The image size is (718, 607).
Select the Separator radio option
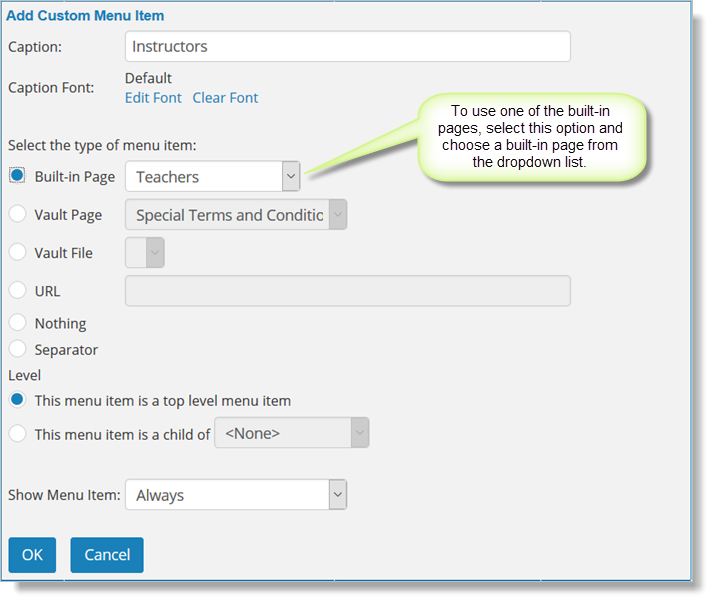point(17,349)
